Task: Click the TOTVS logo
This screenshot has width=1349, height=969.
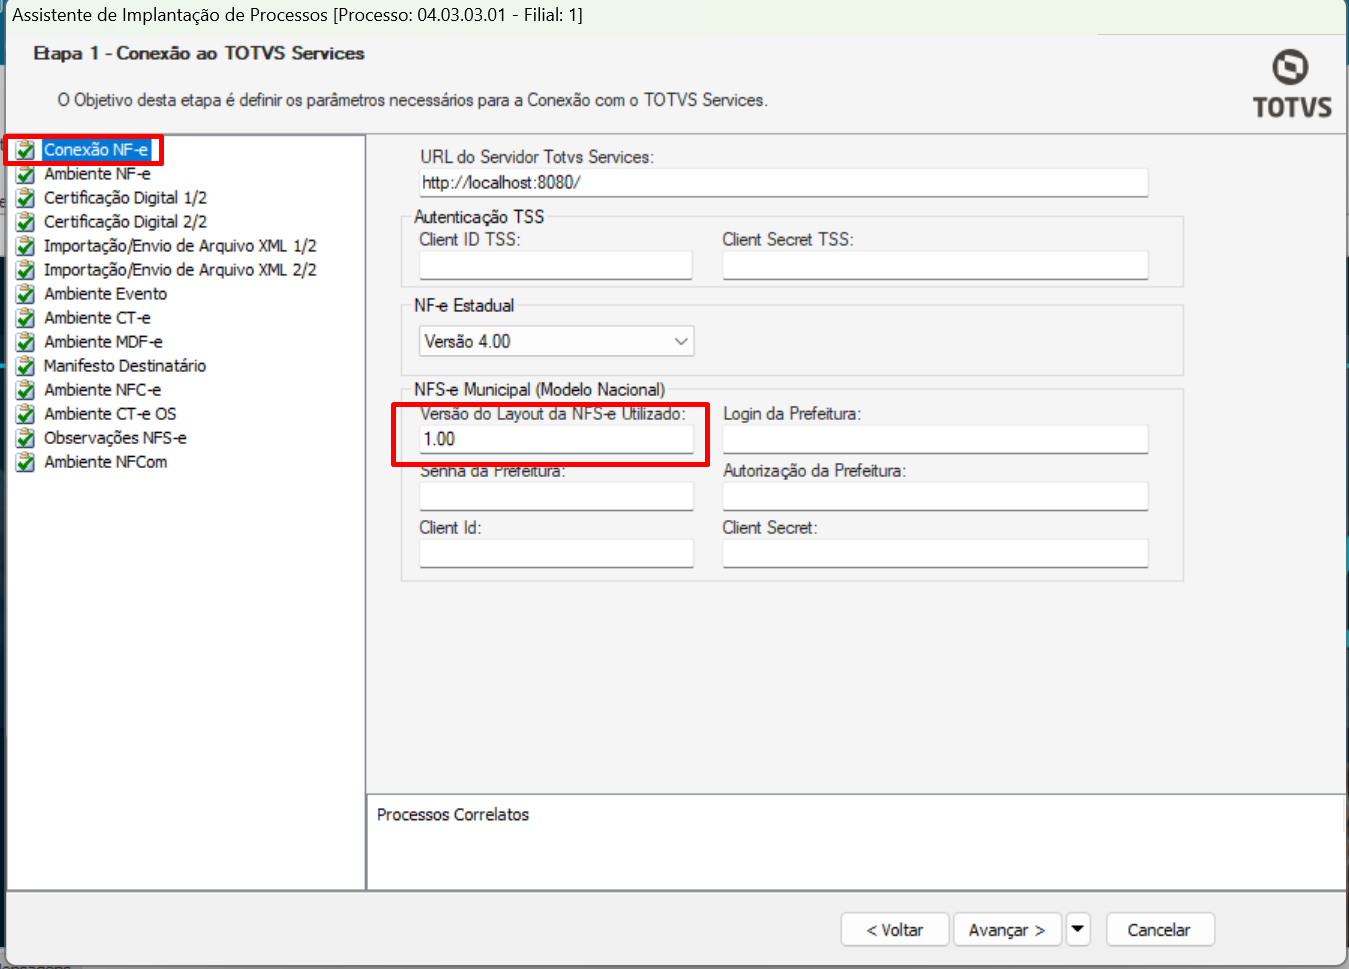Action: click(1292, 85)
